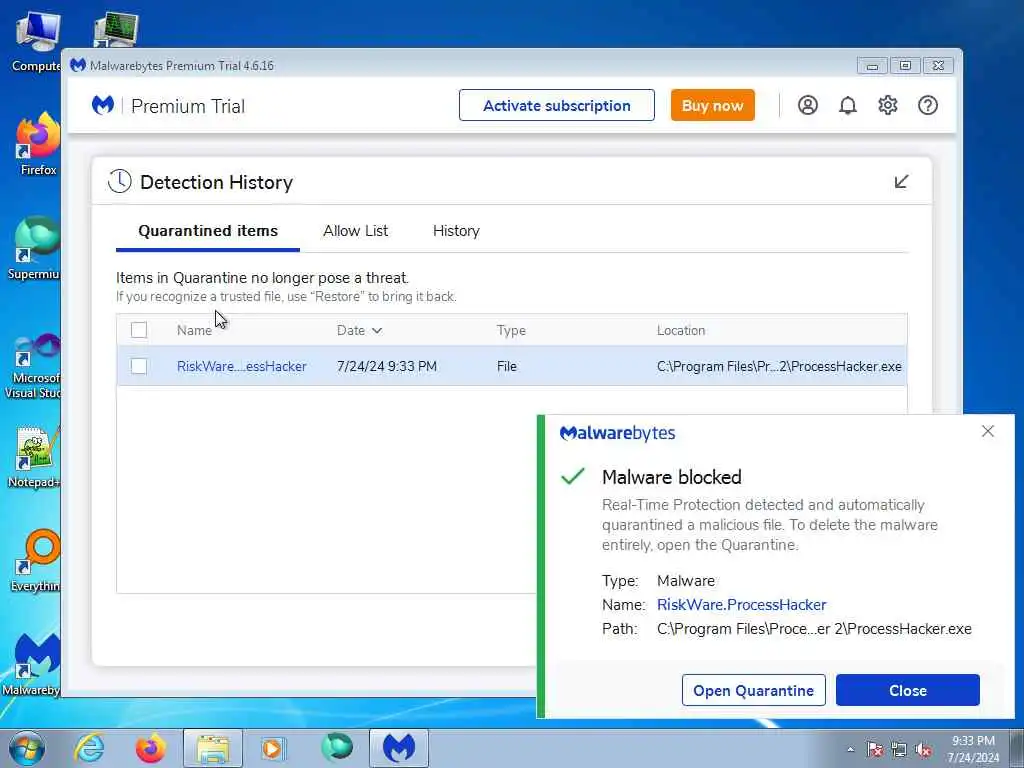This screenshot has height=768, width=1024.
Task: Switch to the Allow List tab
Action: [355, 231]
